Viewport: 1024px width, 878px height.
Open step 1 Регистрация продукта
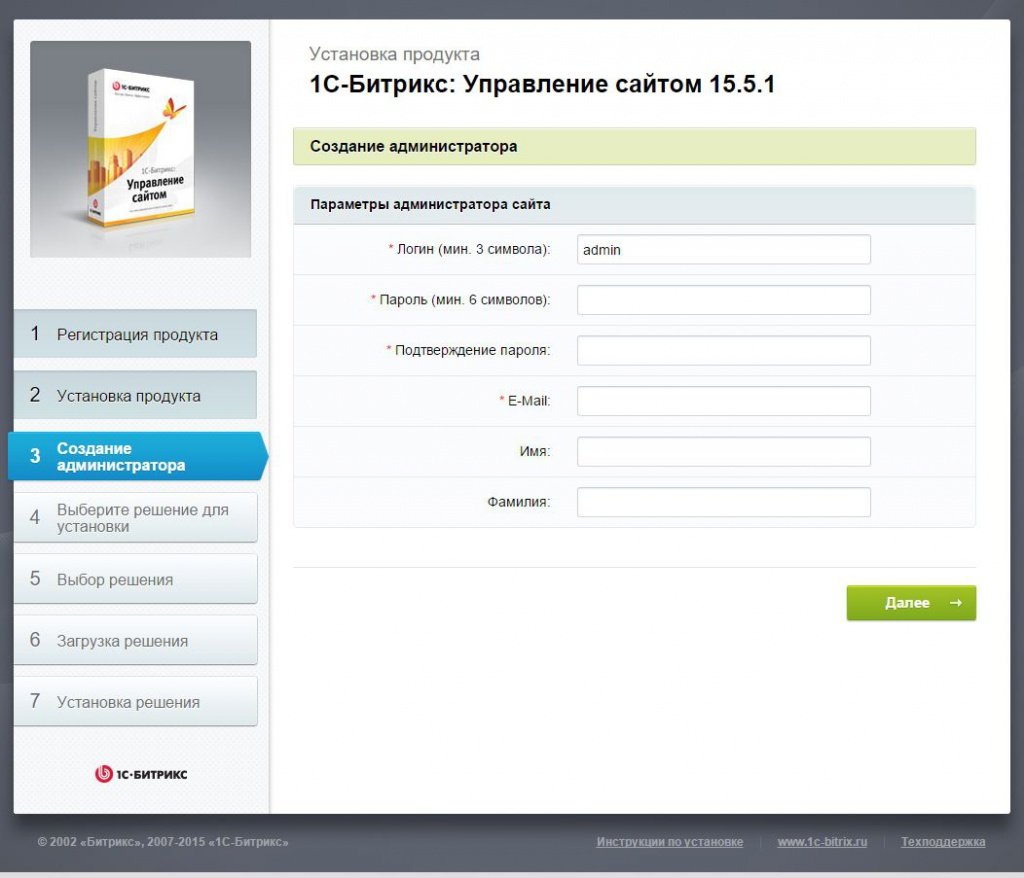click(135, 334)
